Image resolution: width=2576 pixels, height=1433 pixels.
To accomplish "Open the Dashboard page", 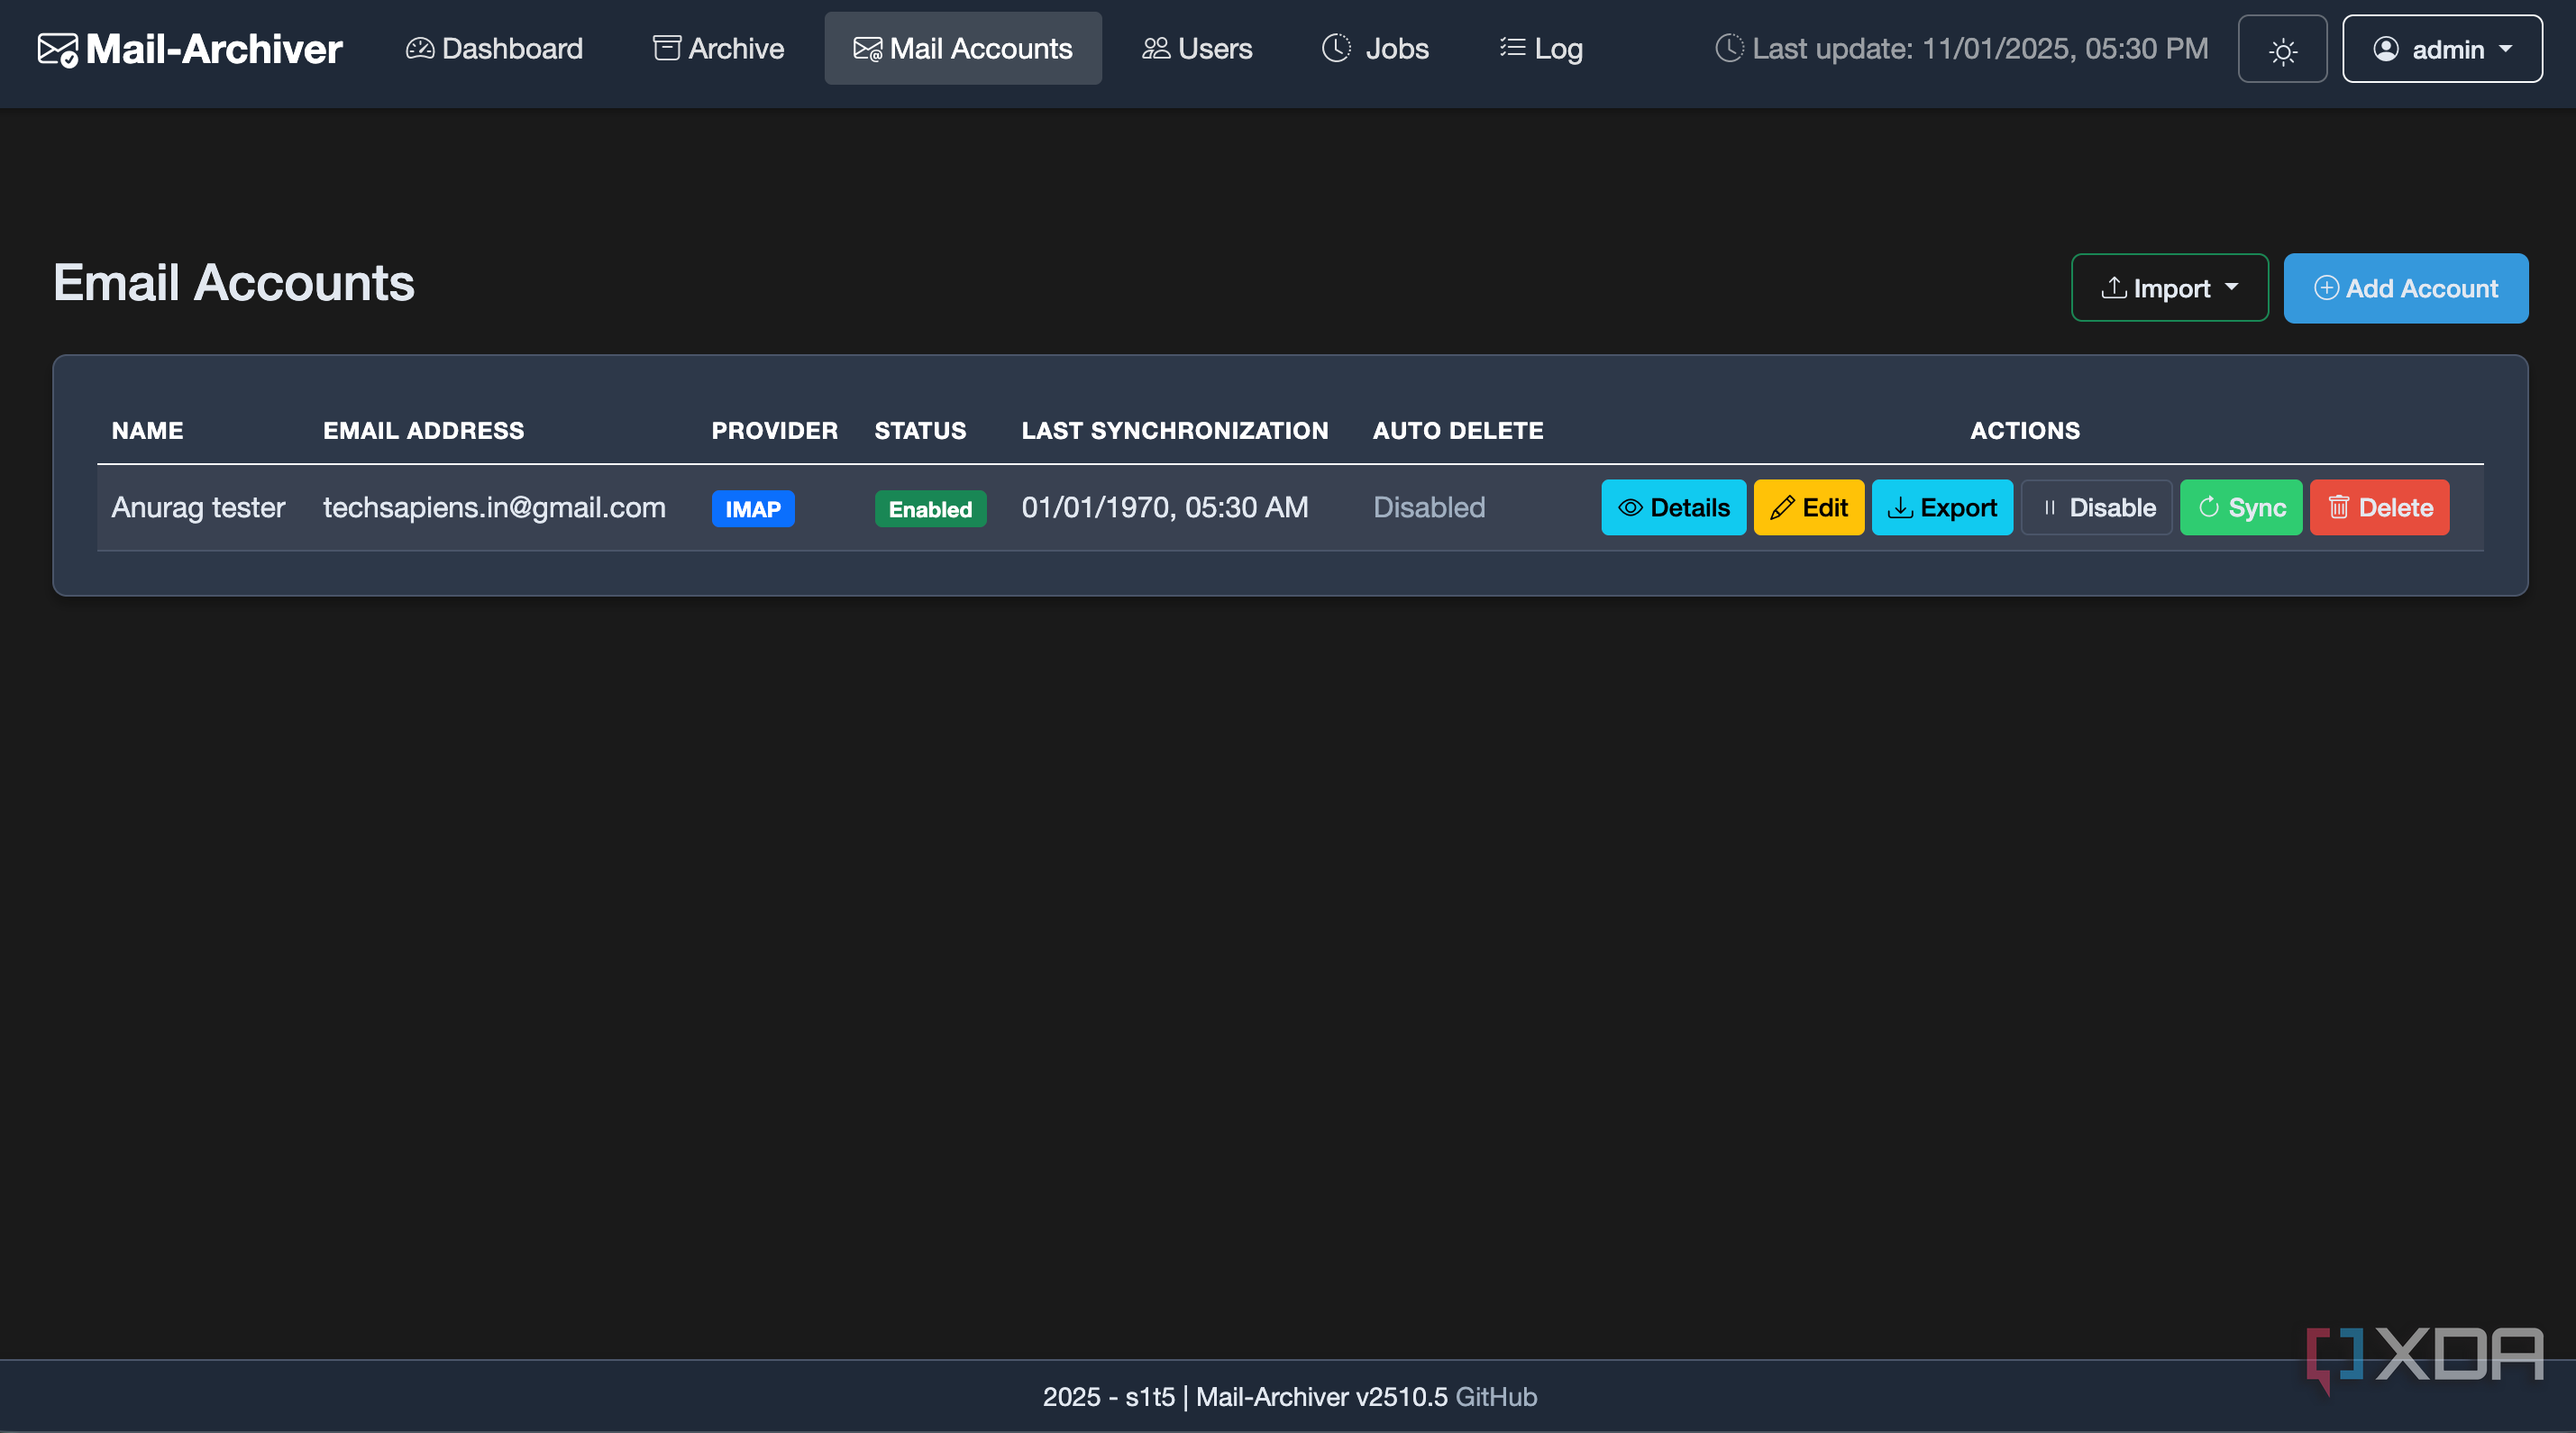I will coord(494,49).
